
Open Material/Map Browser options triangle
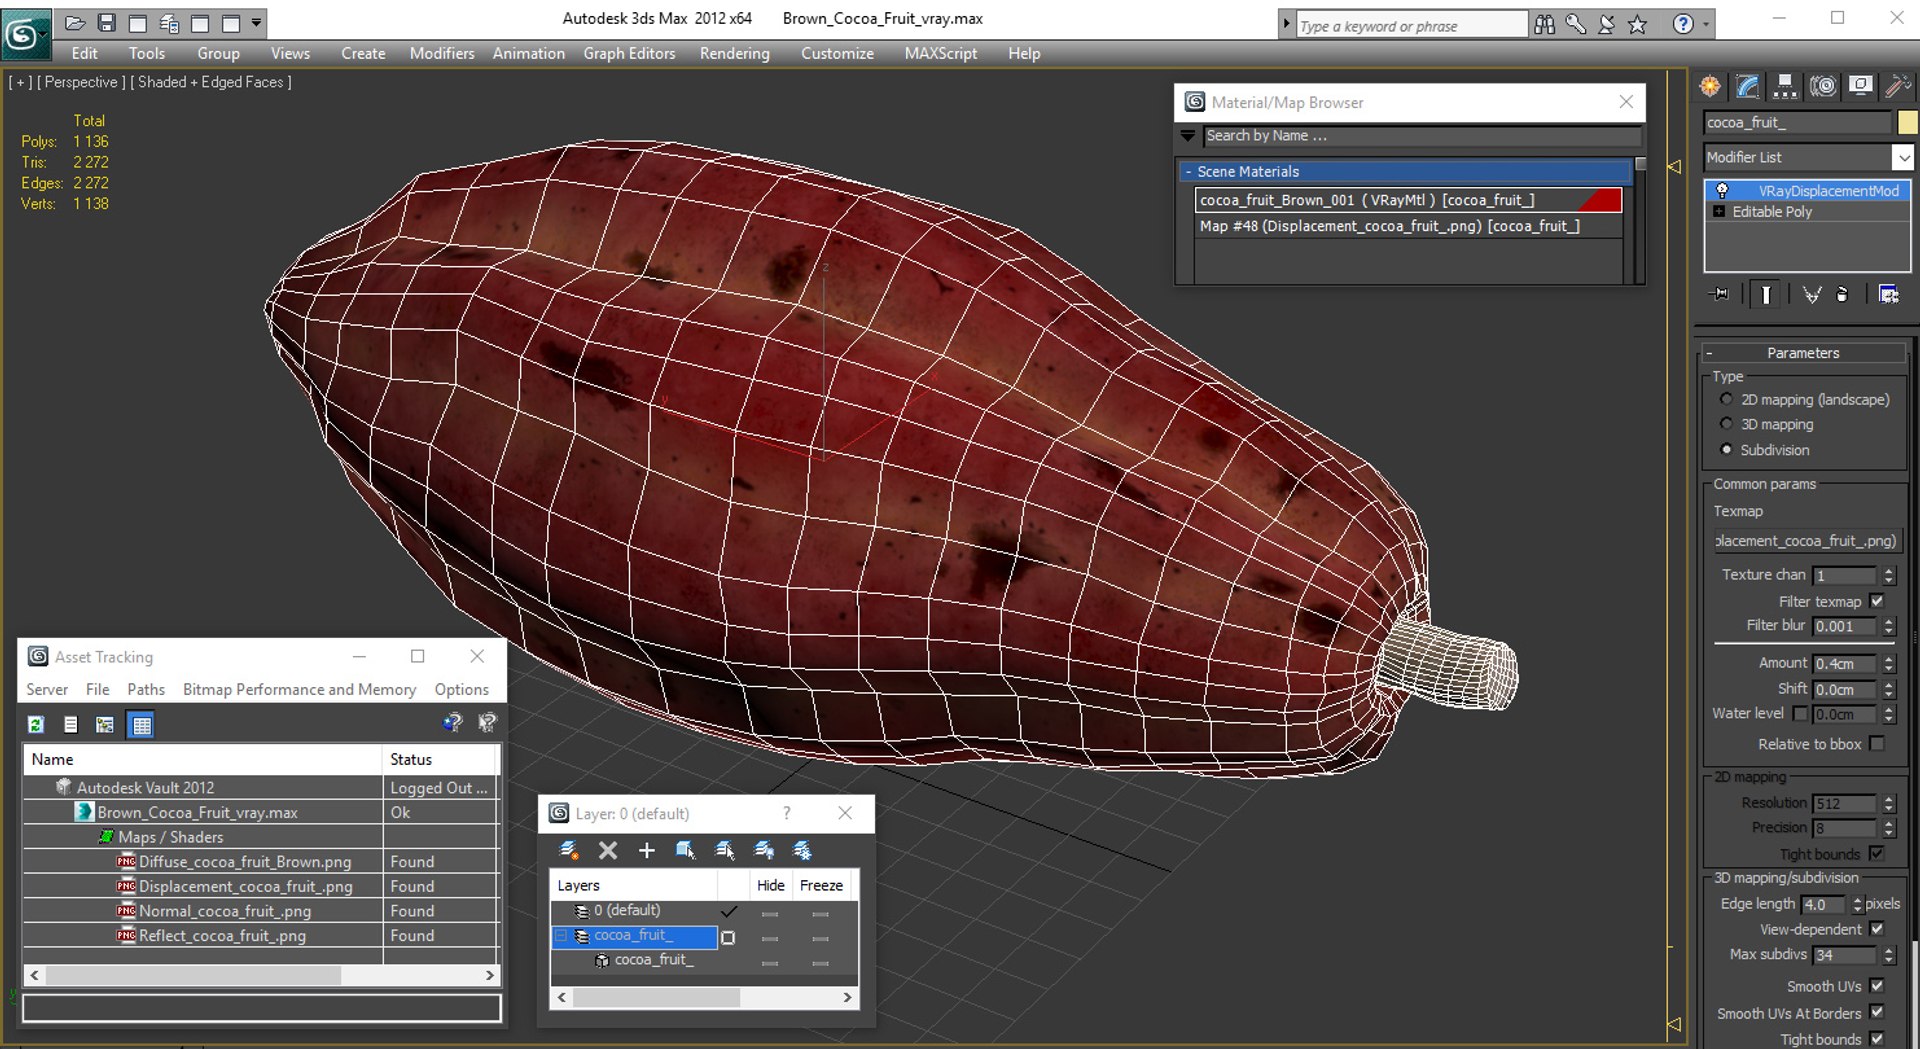(1188, 135)
